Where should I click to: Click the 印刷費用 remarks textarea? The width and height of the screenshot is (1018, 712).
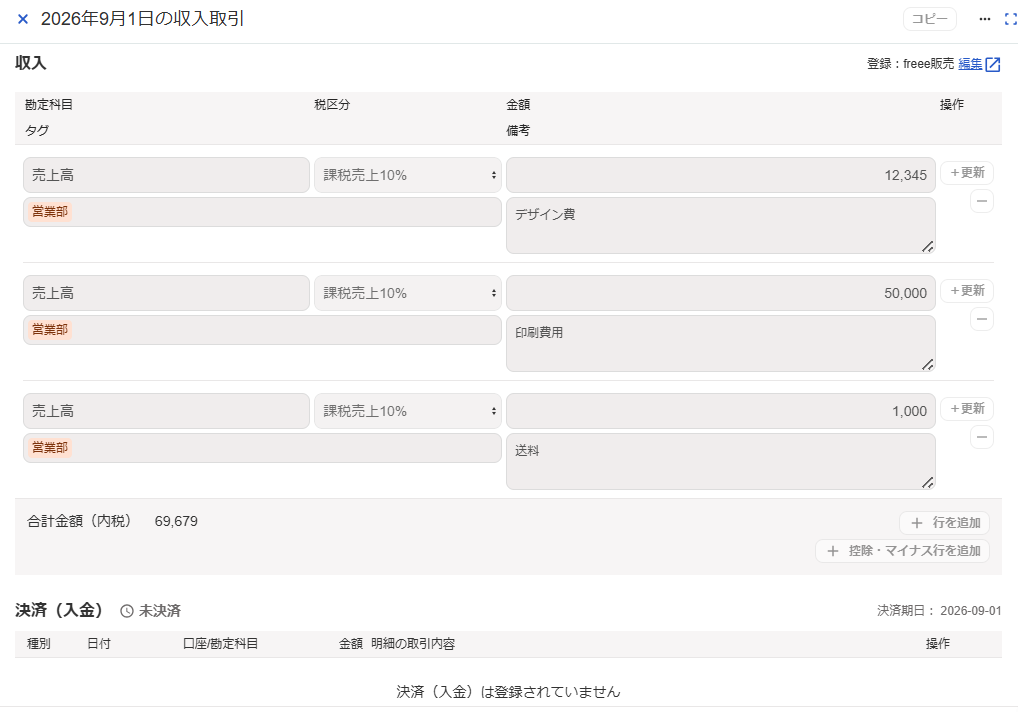(x=721, y=343)
